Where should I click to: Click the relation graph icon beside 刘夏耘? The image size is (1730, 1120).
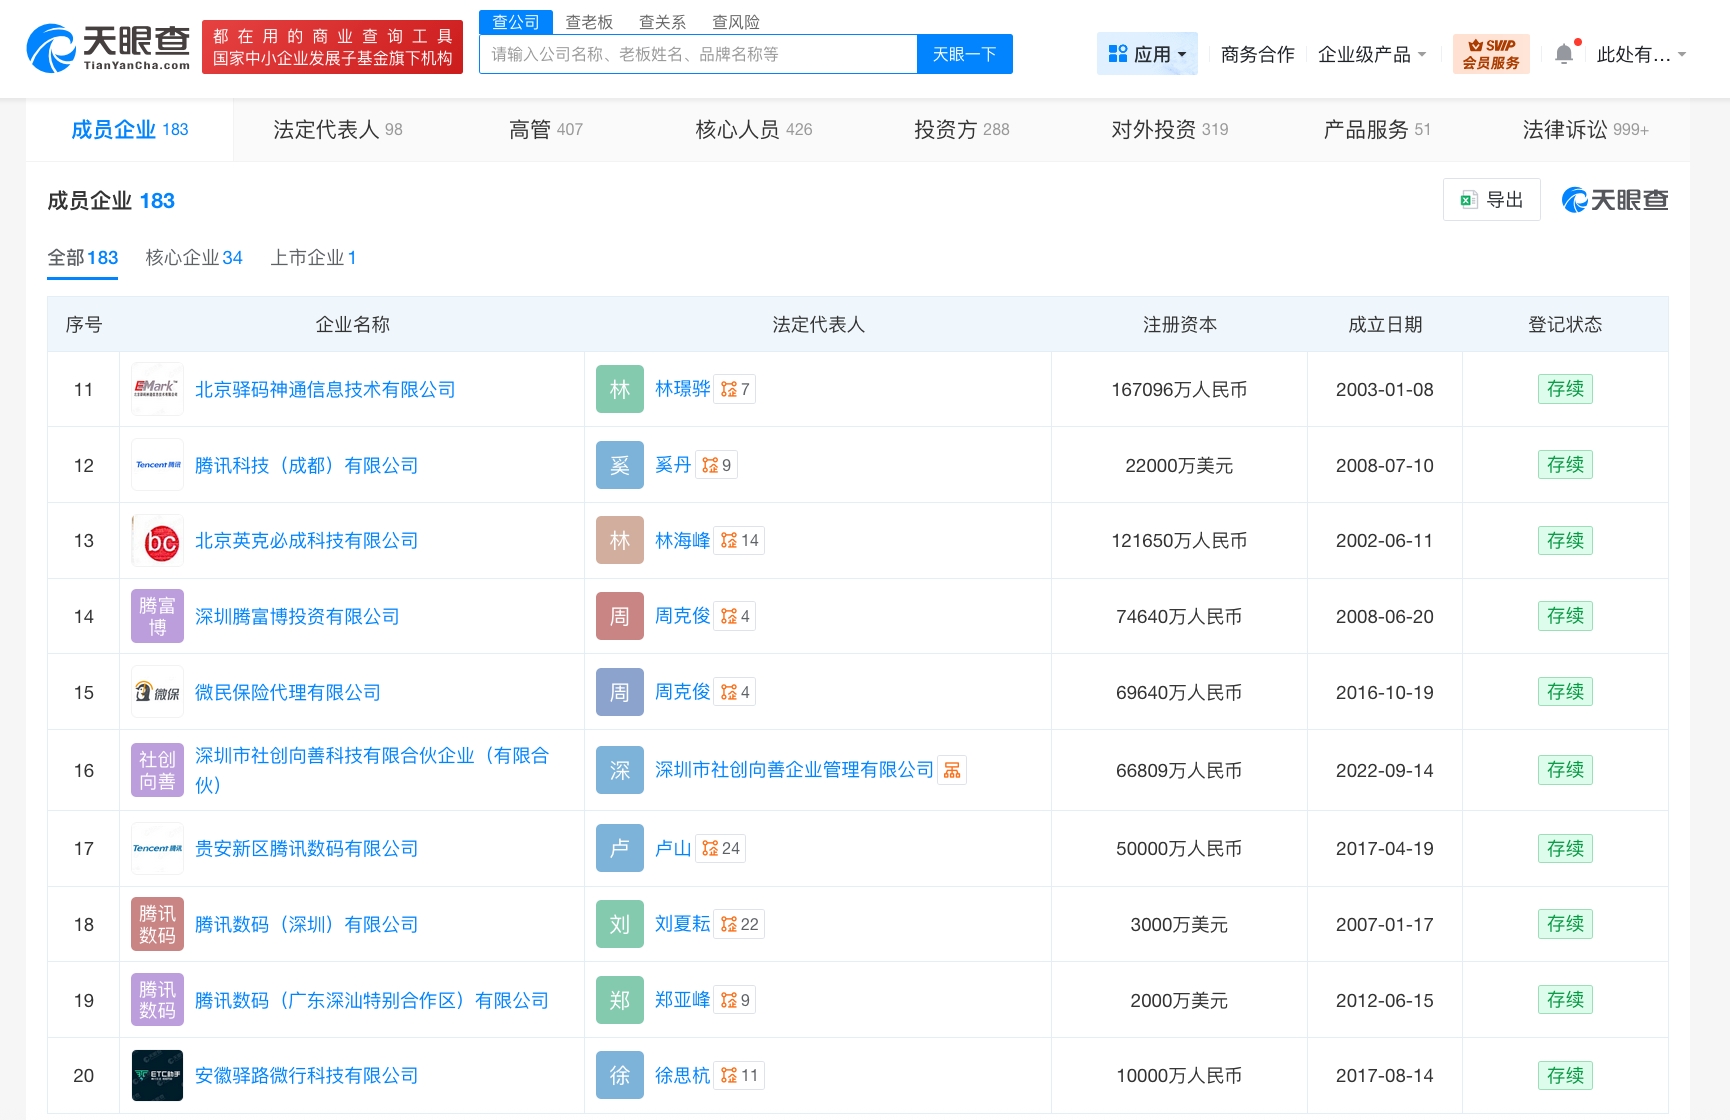[x=729, y=925]
